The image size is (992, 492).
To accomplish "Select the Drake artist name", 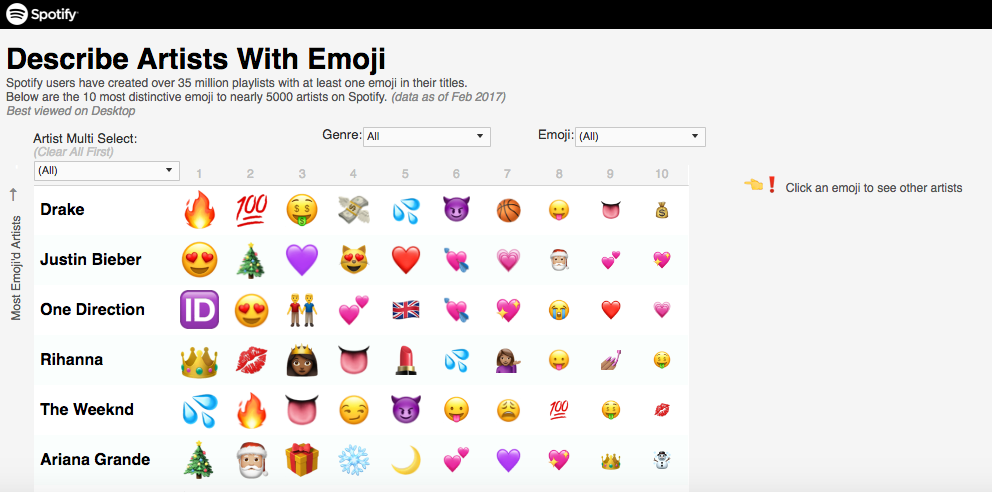I will 62,209.
